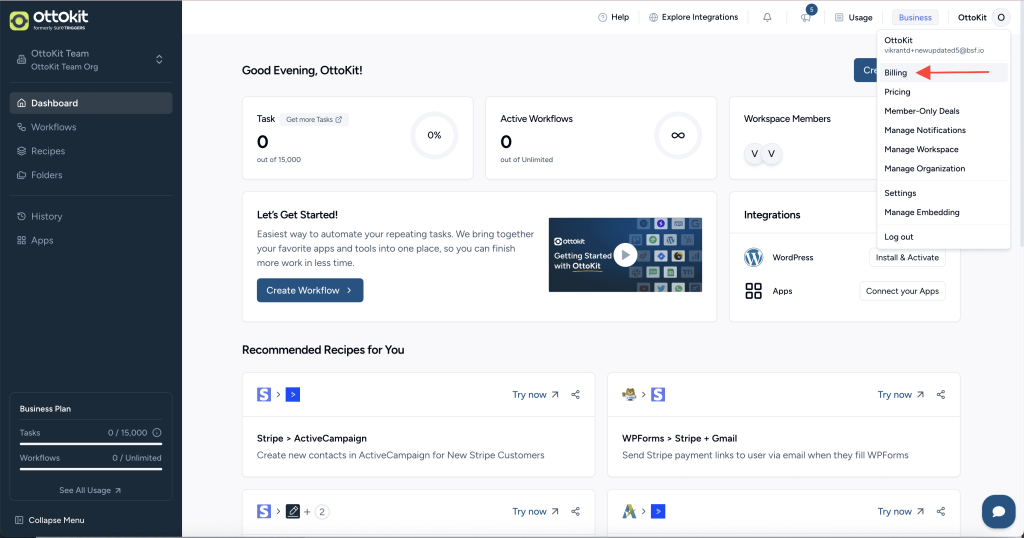Select Billing from the account menu
Image resolution: width=1024 pixels, height=538 pixels.
[896, 73]
